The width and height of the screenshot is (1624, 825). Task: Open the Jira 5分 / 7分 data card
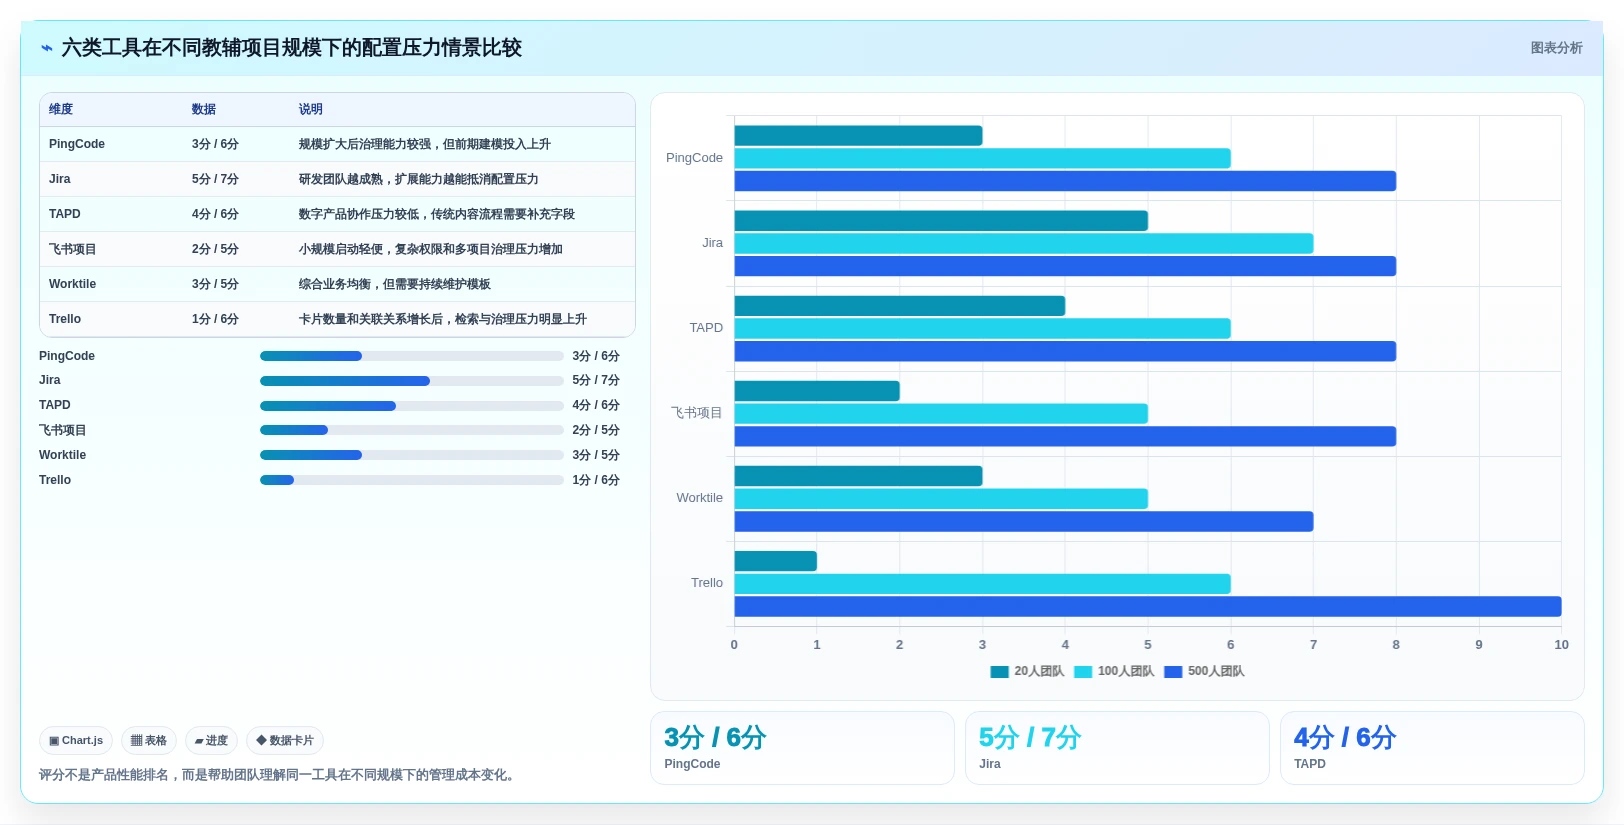(x=1117, y=748)
